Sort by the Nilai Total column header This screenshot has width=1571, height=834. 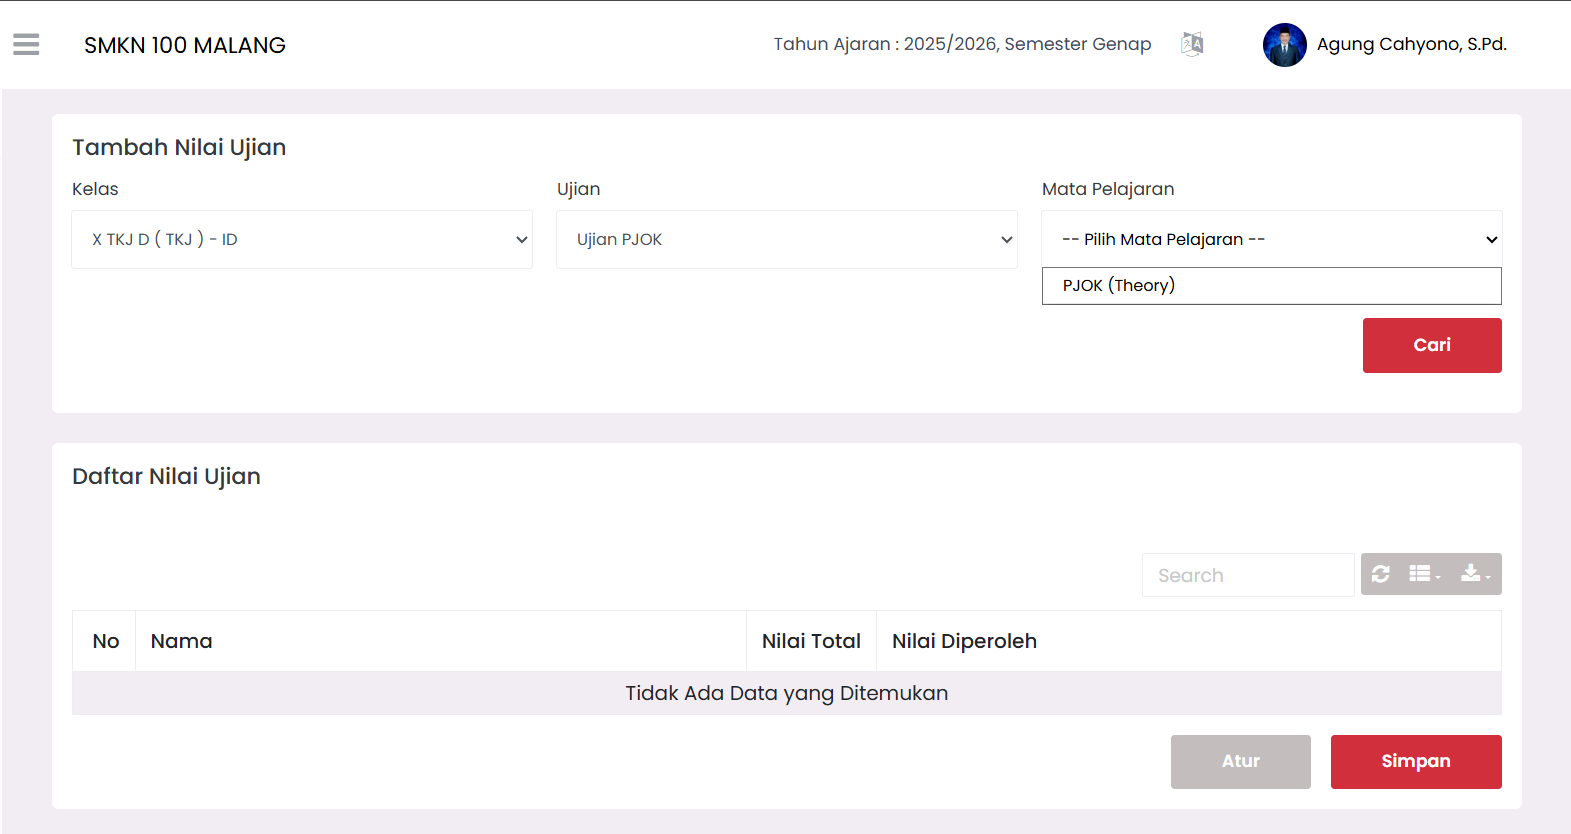(811, 641)
